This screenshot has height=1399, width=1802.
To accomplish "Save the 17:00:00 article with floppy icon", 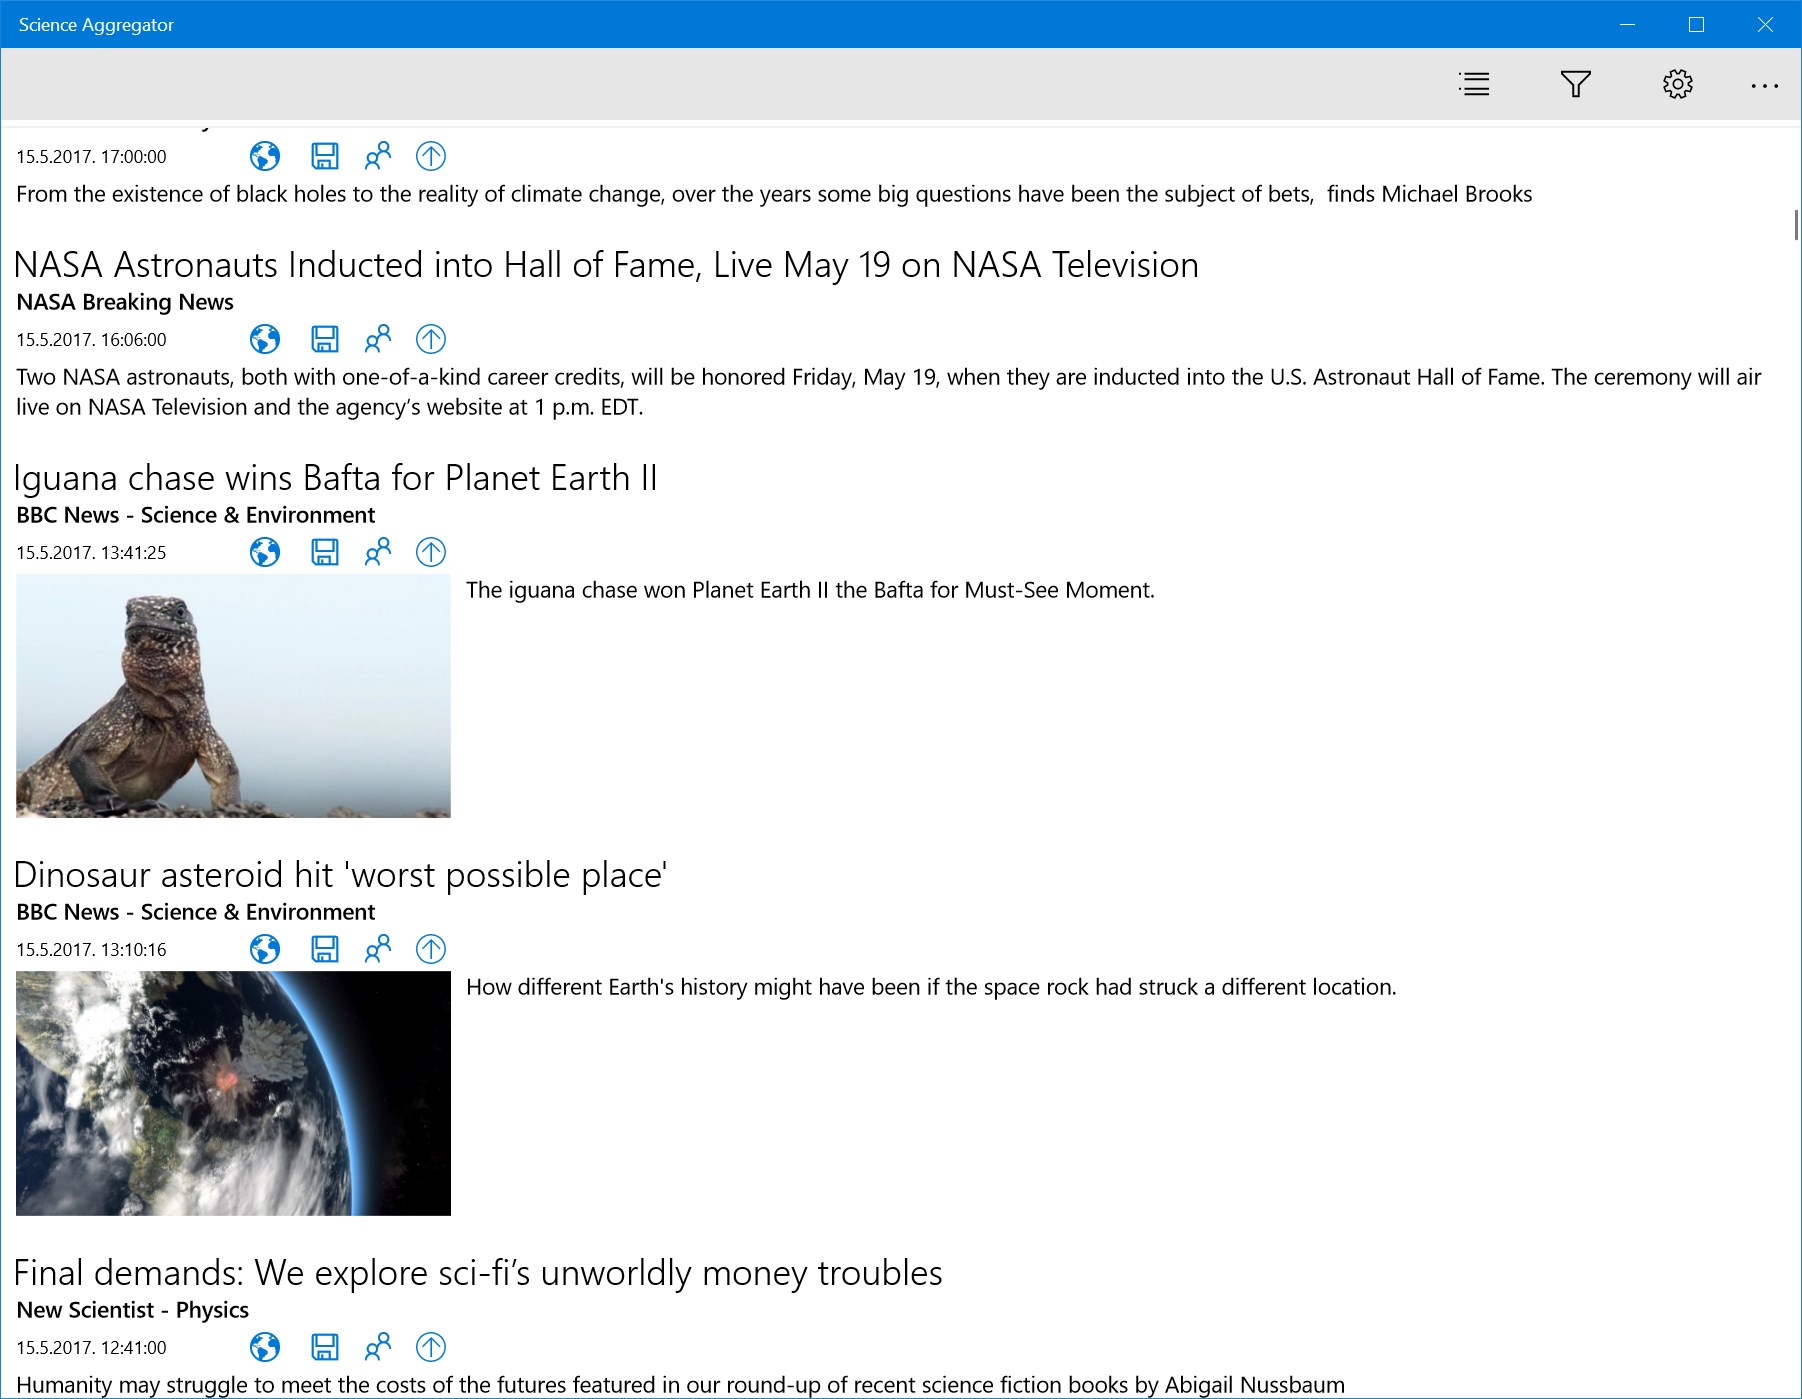I will (325, 156).
